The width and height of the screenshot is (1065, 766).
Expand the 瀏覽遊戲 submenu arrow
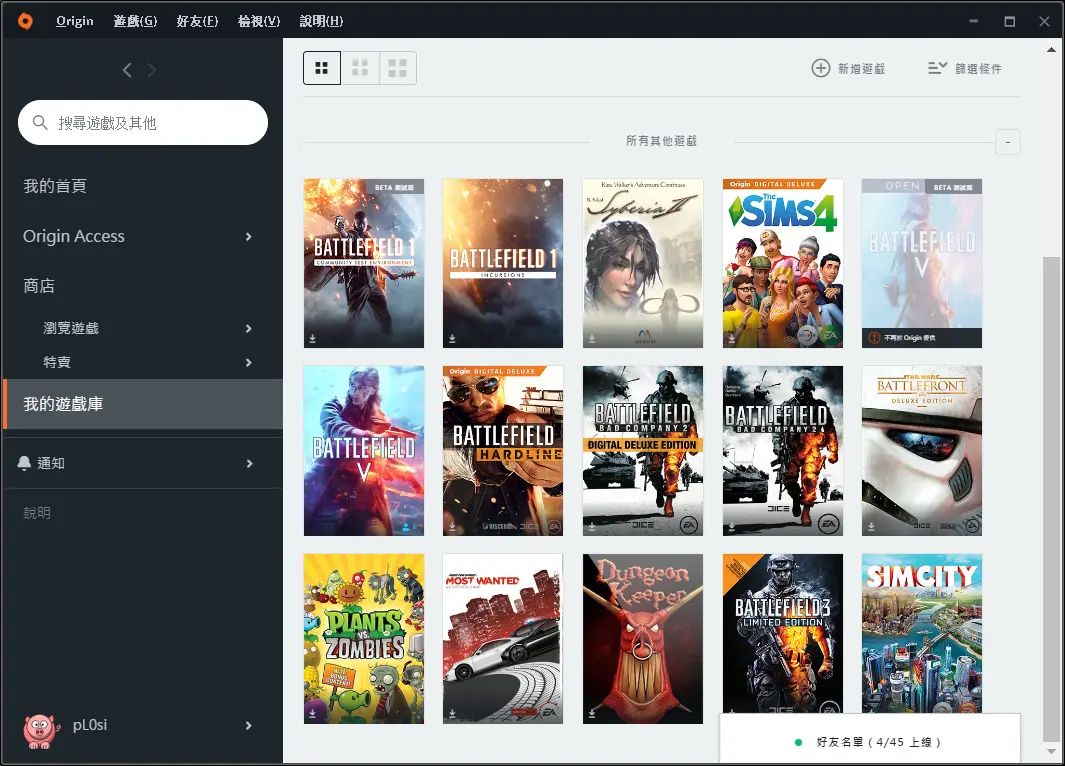[249, 329]
